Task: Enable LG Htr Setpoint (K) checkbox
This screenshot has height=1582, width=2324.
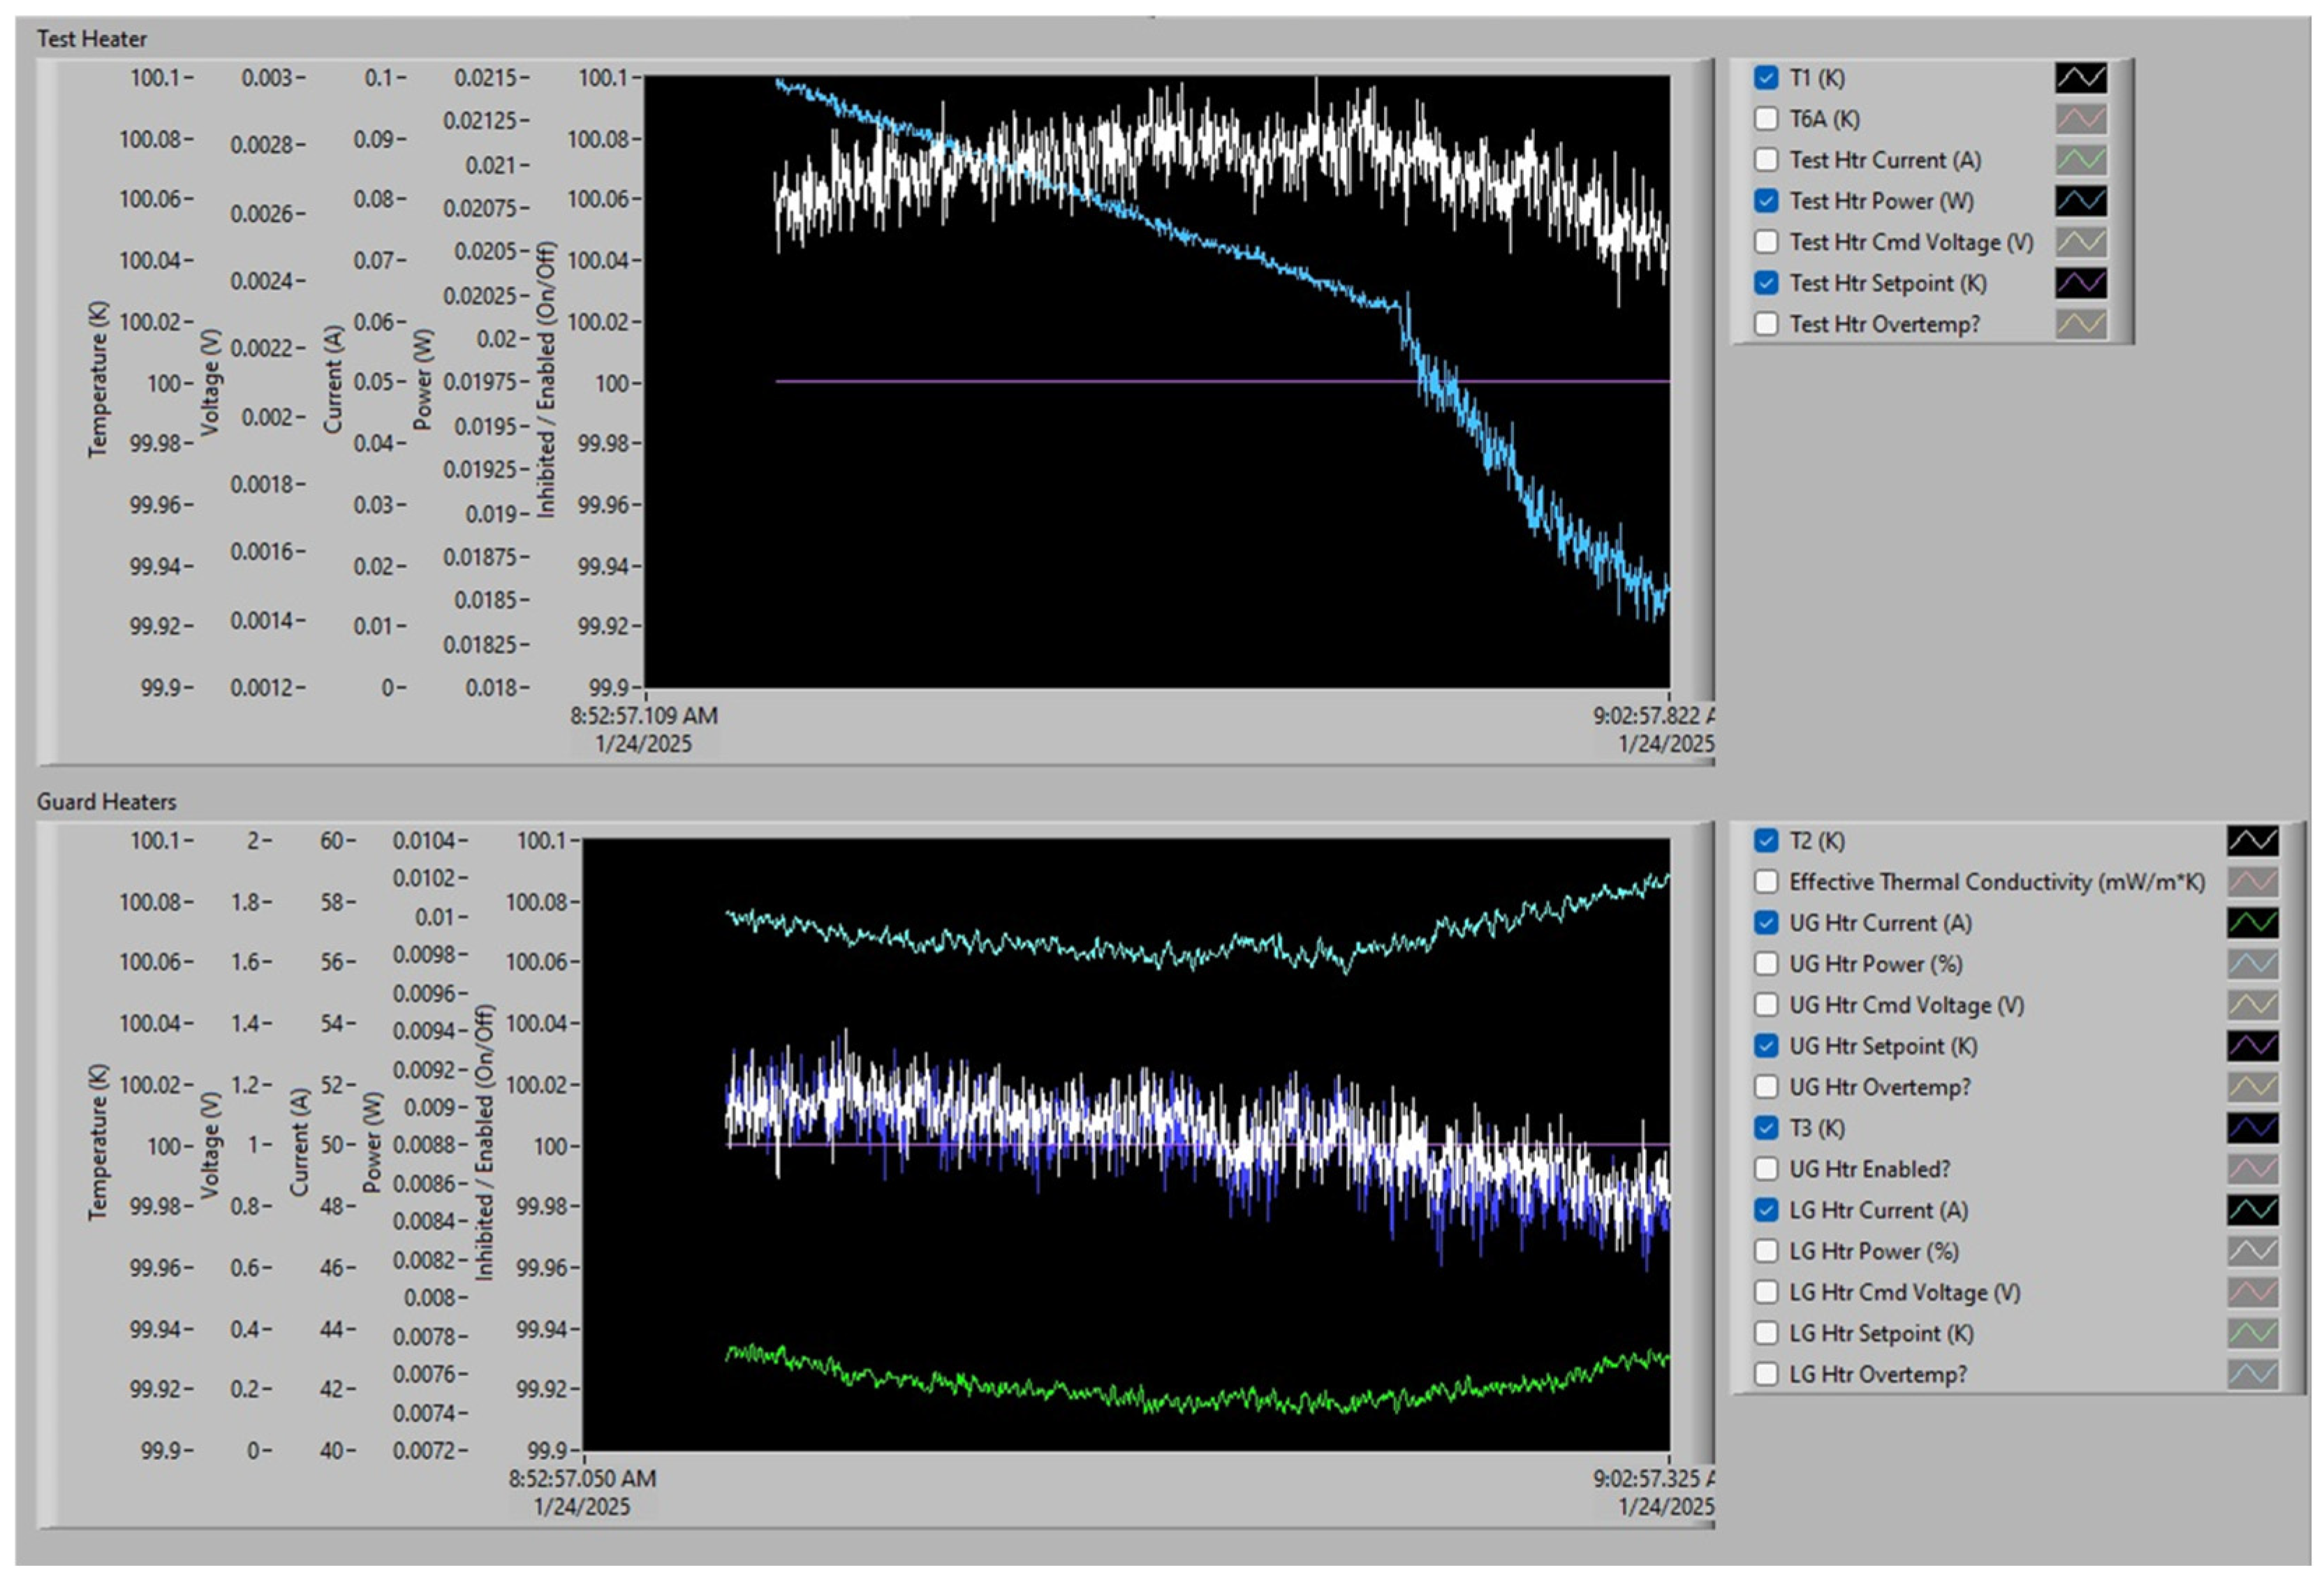Action: (1766, 1333)
